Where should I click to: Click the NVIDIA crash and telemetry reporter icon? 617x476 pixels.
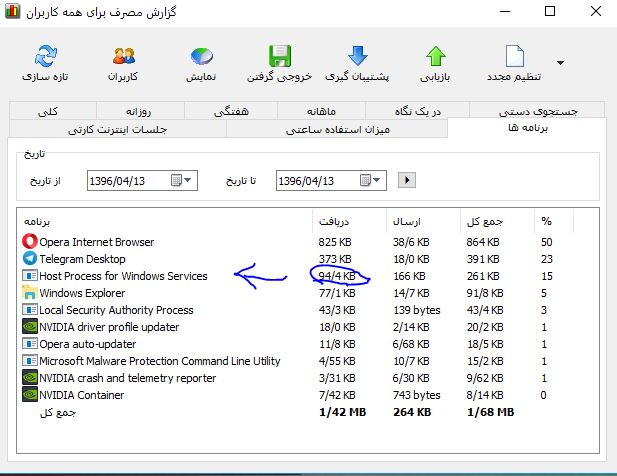[x=30, y=378]
